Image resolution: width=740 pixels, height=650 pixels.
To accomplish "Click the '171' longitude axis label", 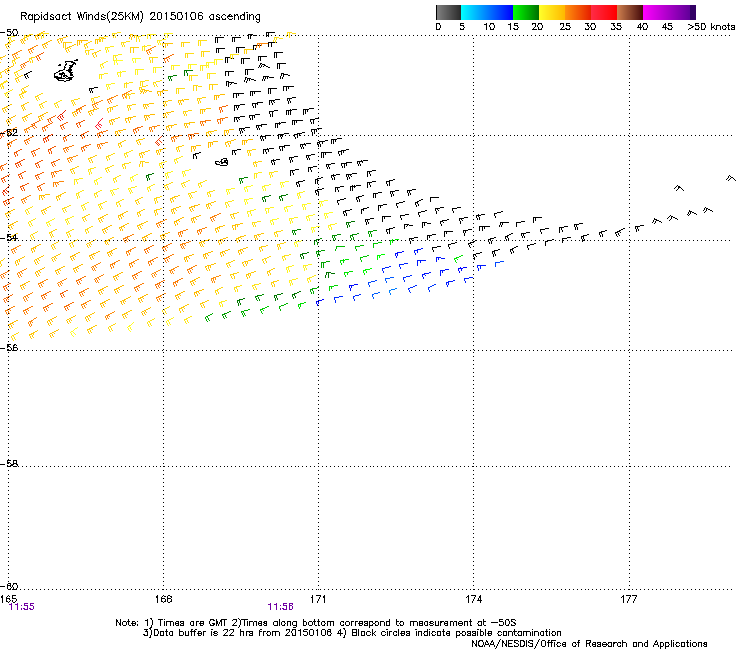I will click(318, 599).
